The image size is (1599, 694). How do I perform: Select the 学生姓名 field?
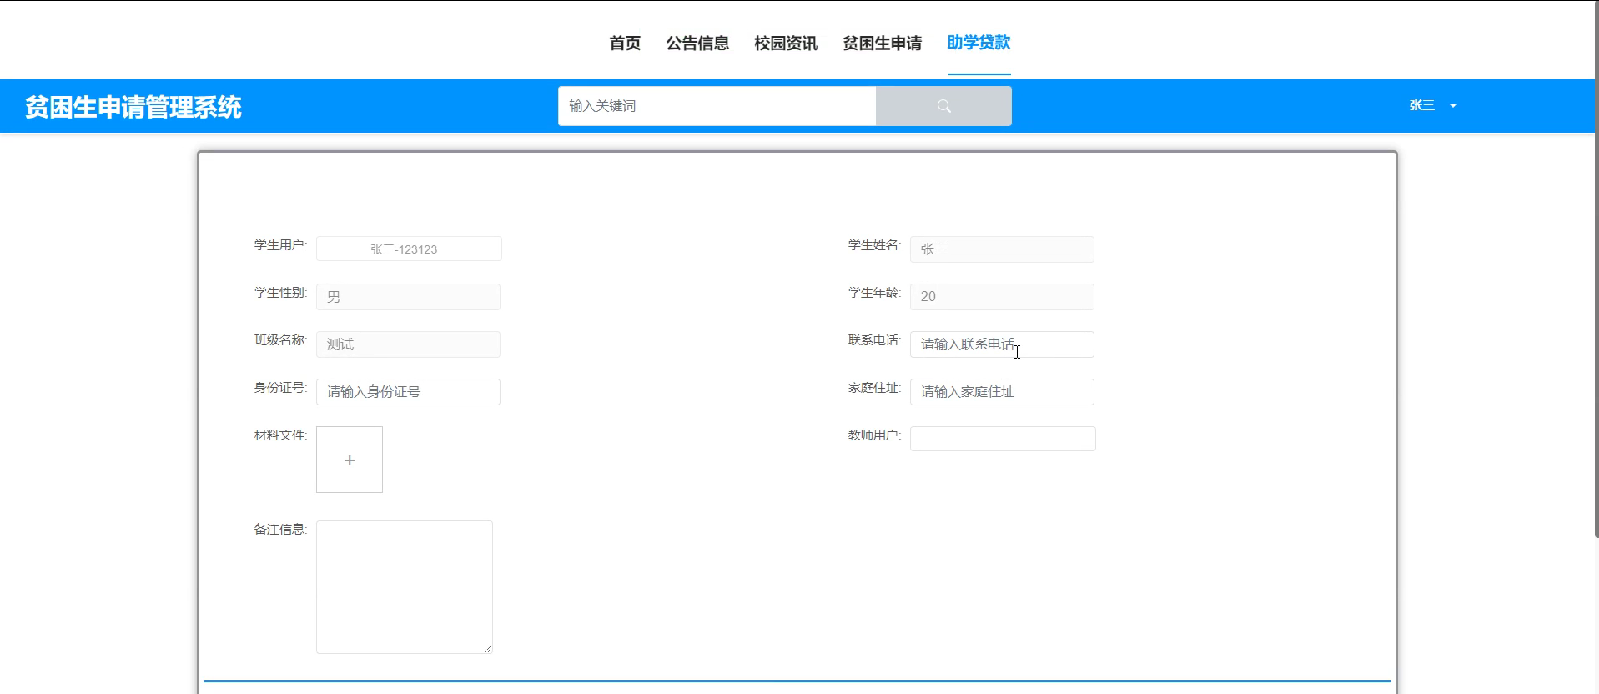pyautogui.click(x=1001, y=249)
